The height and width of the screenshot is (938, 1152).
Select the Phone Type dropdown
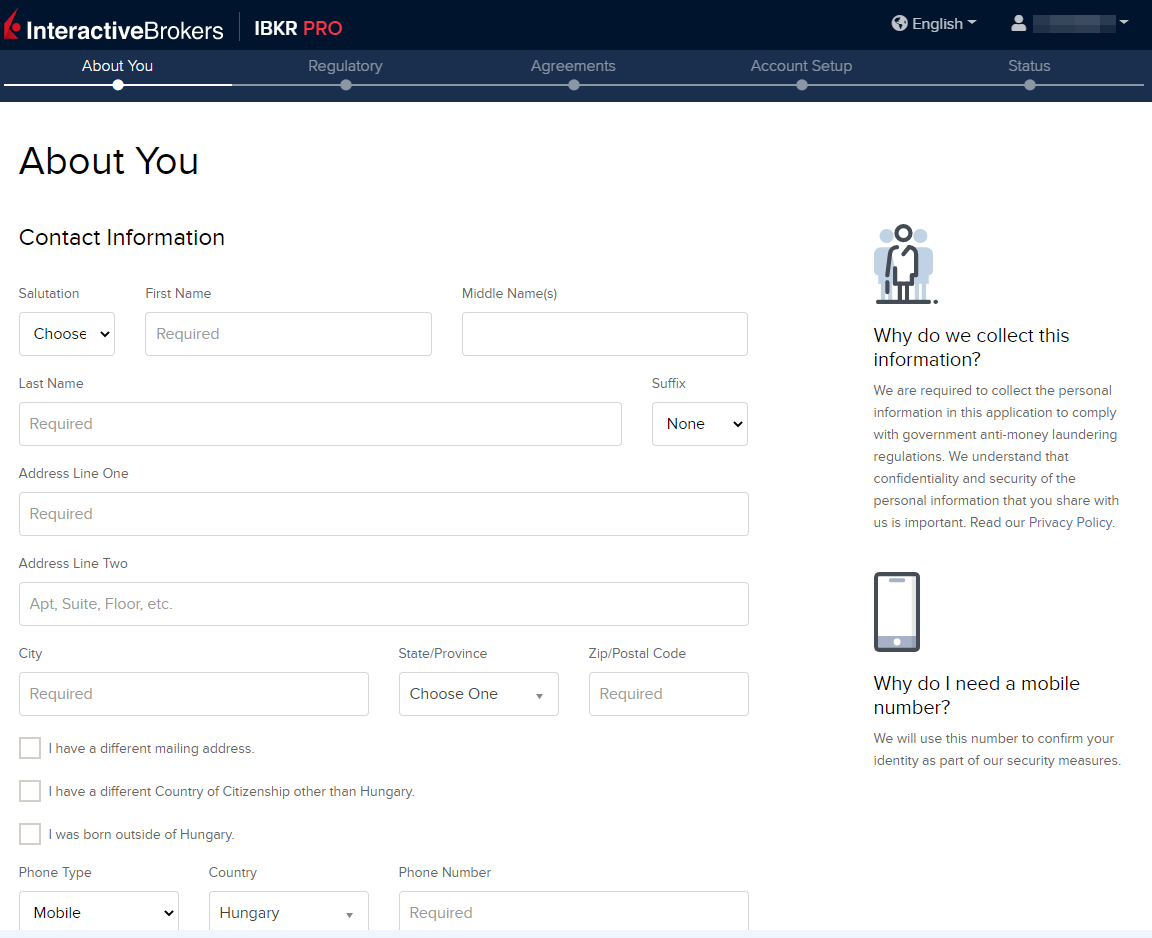[98, 912]
